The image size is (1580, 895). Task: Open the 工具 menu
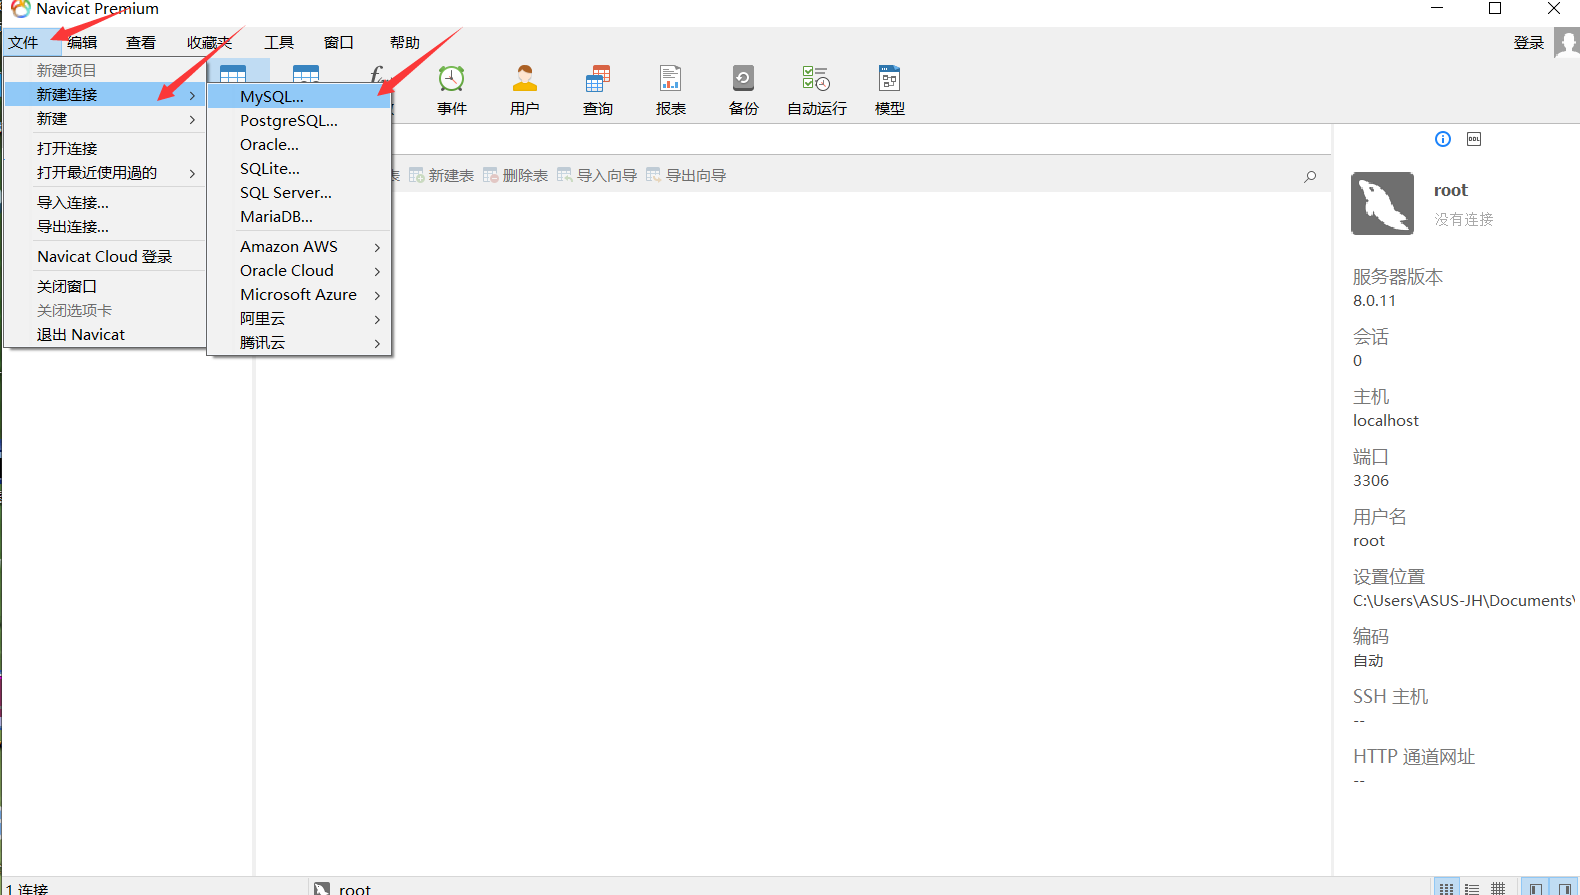[279, 43]
